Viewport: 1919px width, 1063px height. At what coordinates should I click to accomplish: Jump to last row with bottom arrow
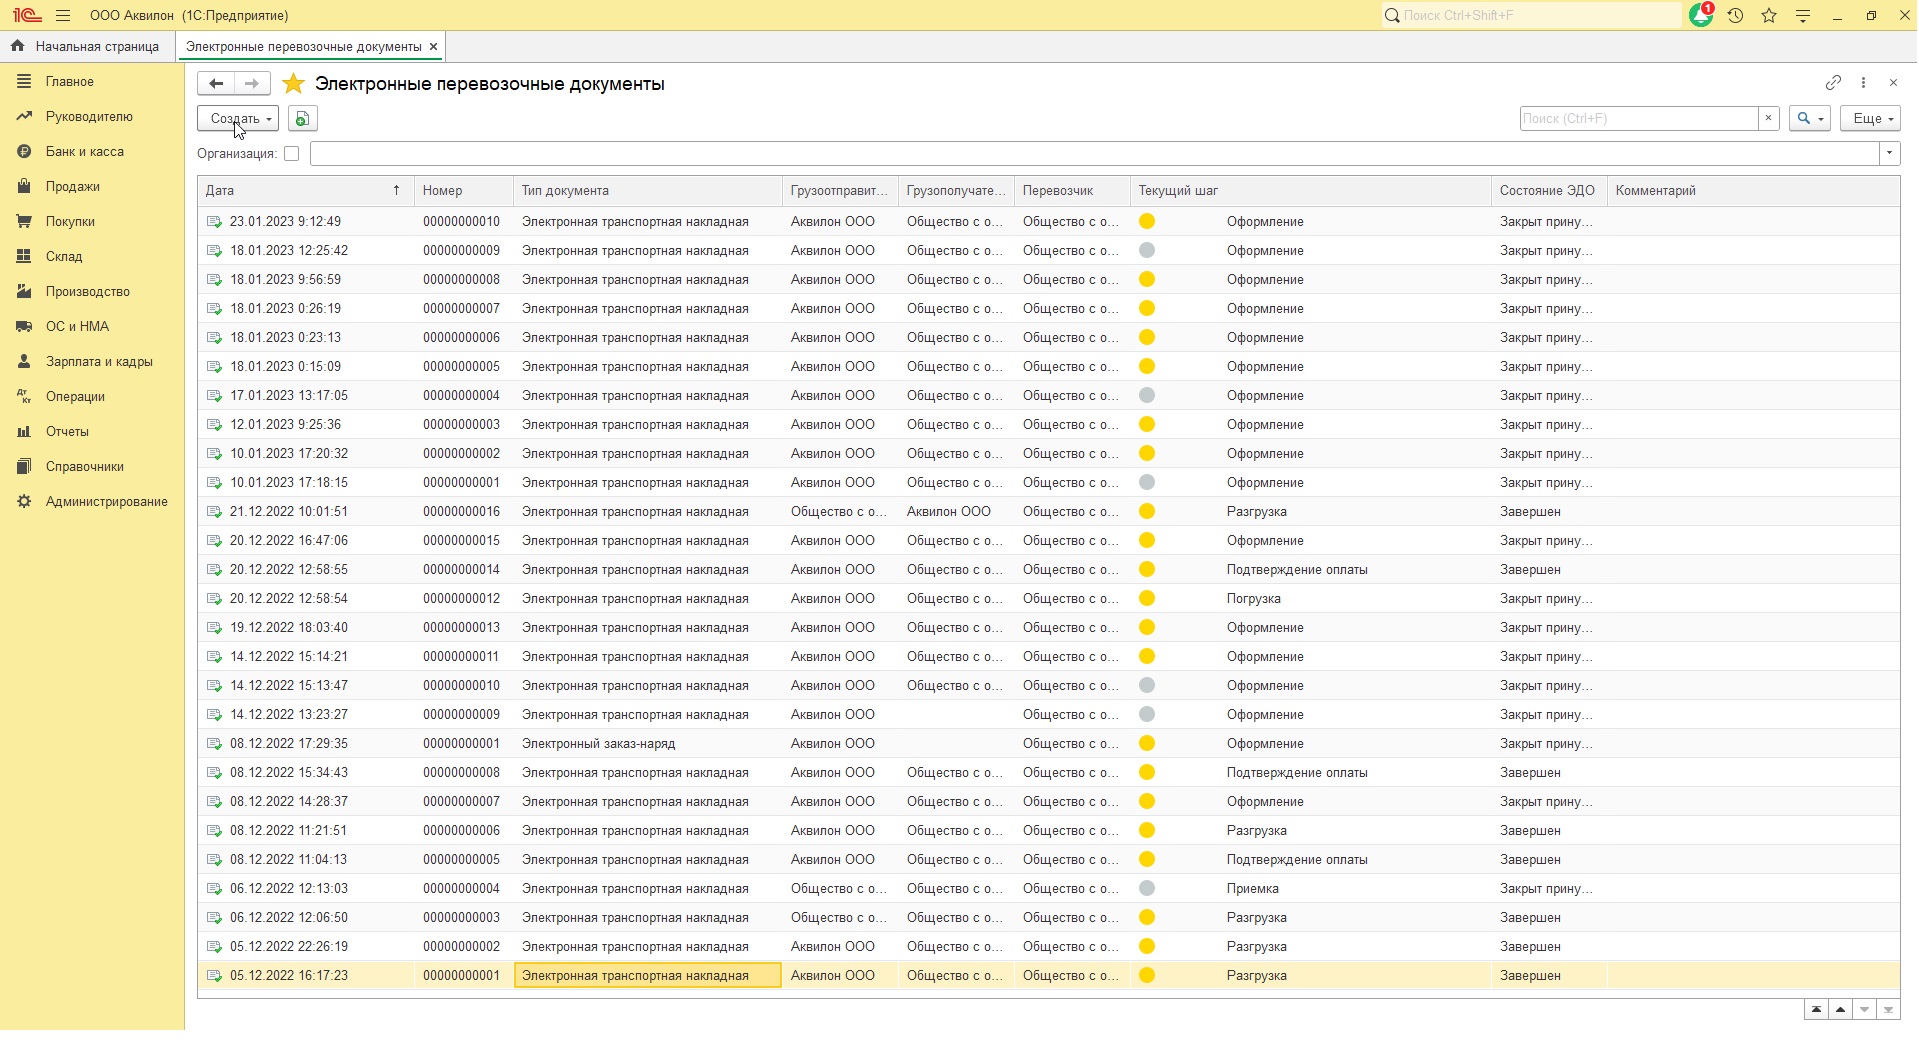pyautogui.click(x=1888, y=1010)
